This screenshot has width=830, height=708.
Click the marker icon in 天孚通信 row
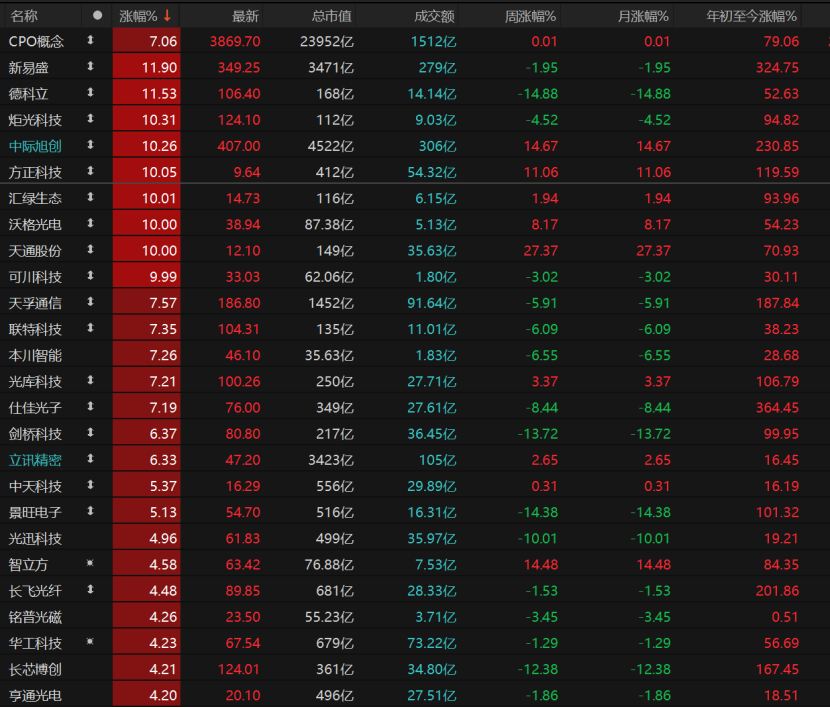coord(90,302)
